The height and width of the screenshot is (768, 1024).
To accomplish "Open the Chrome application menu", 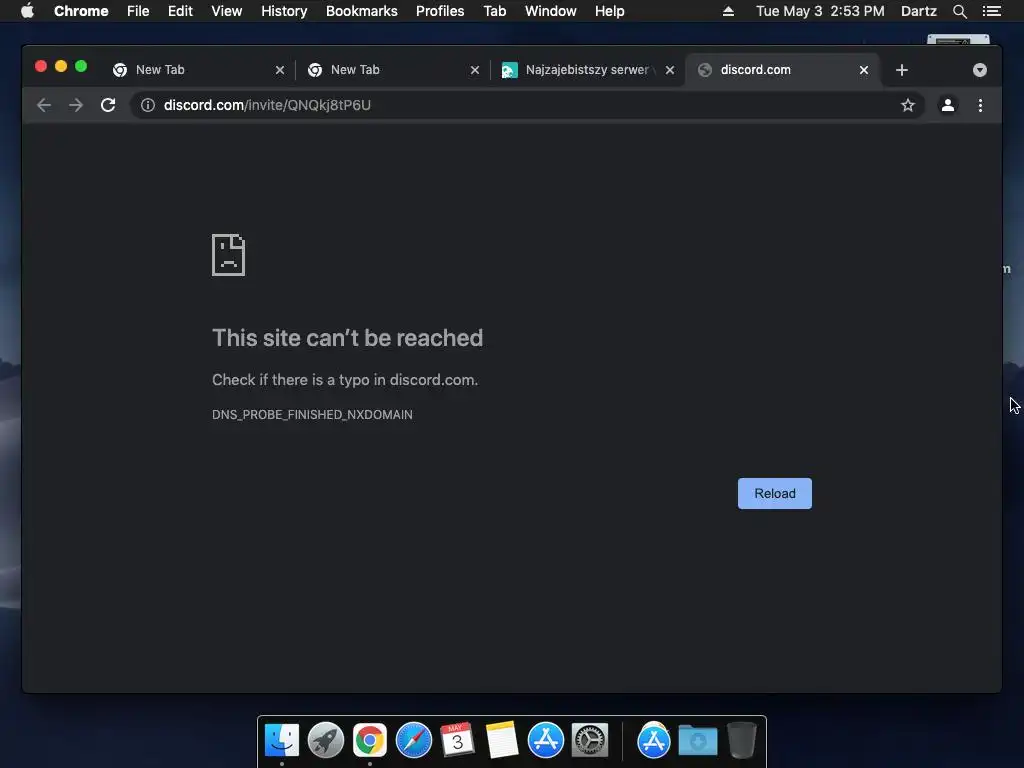I will pos(81,11).
